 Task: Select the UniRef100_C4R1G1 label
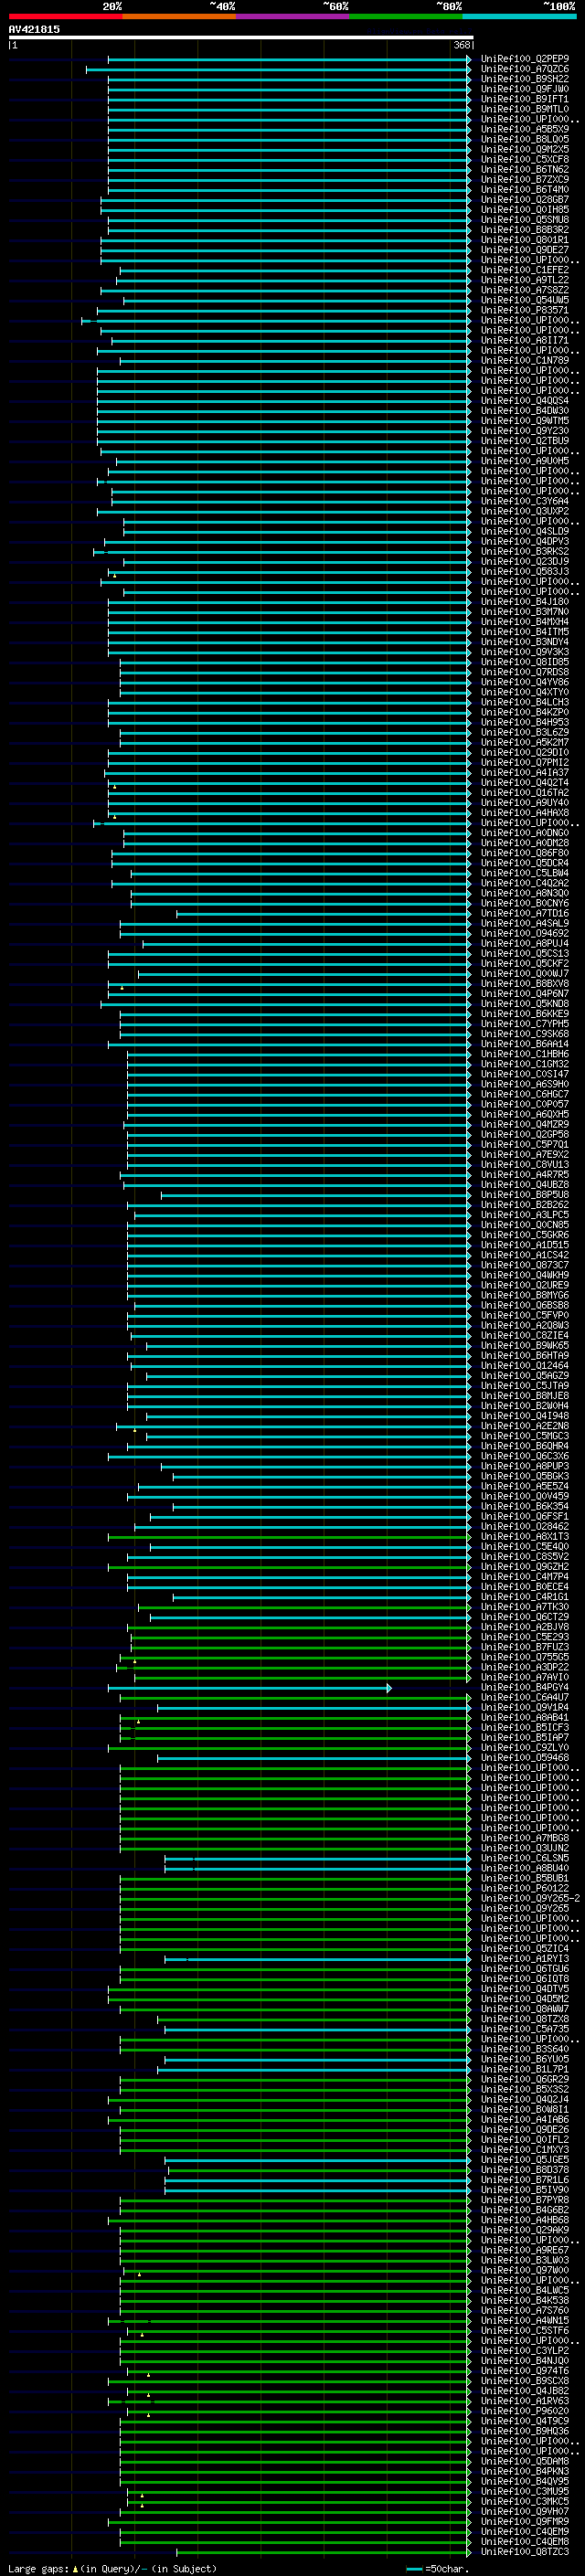pos(525,1597)
